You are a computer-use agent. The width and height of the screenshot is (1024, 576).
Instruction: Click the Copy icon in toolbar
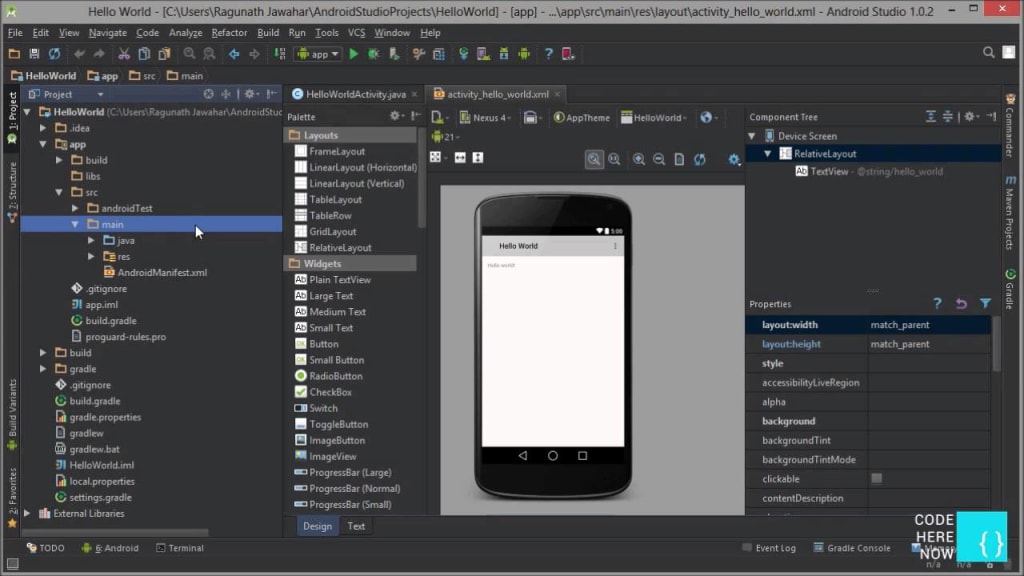(144, 54)
